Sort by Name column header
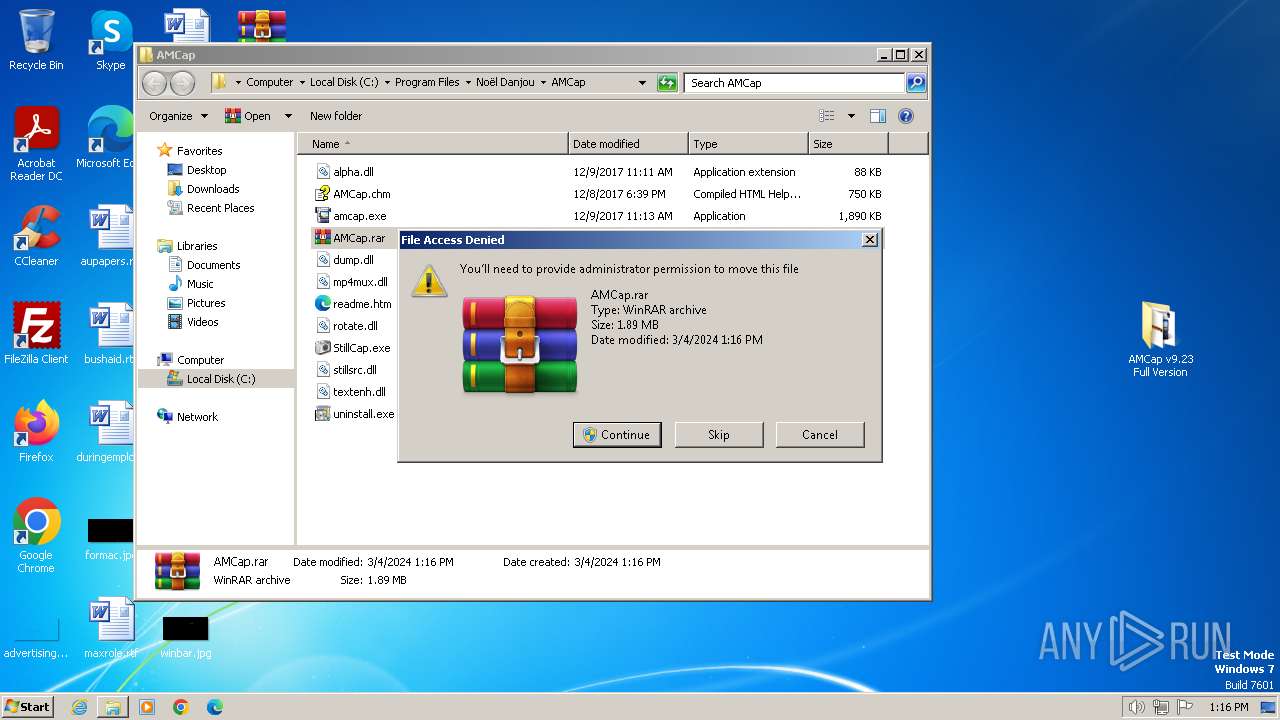Screen dimensions: 1280x720 tap(433, 144)
